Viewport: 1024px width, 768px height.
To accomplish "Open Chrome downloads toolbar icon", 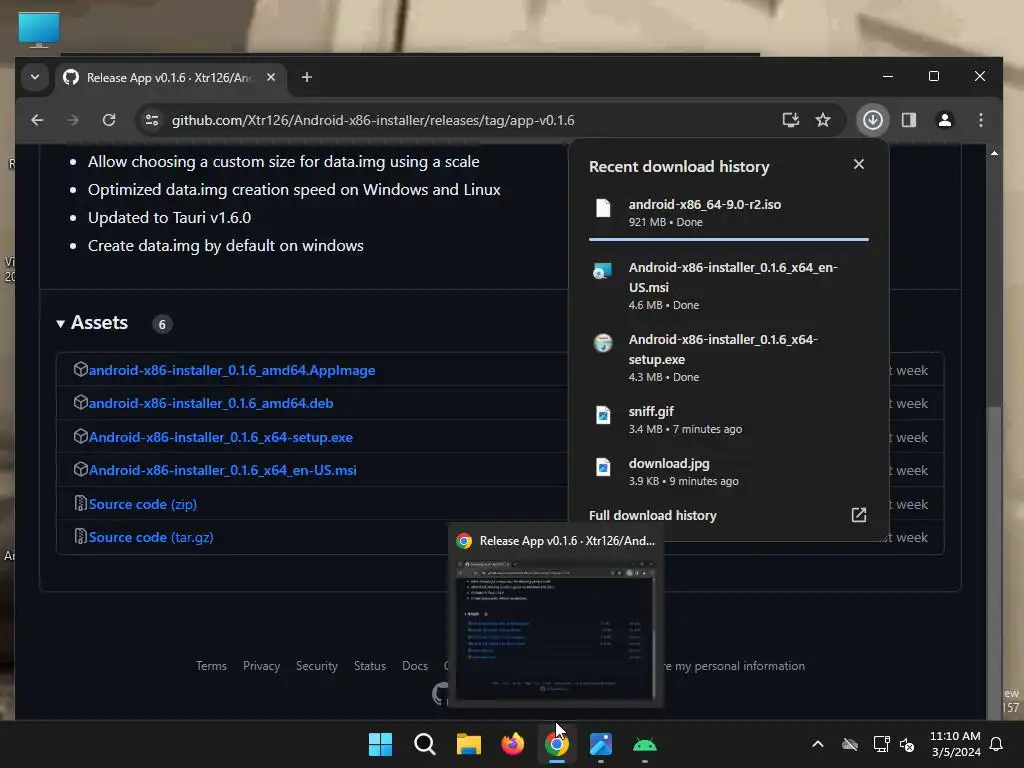I will [872, 120].
